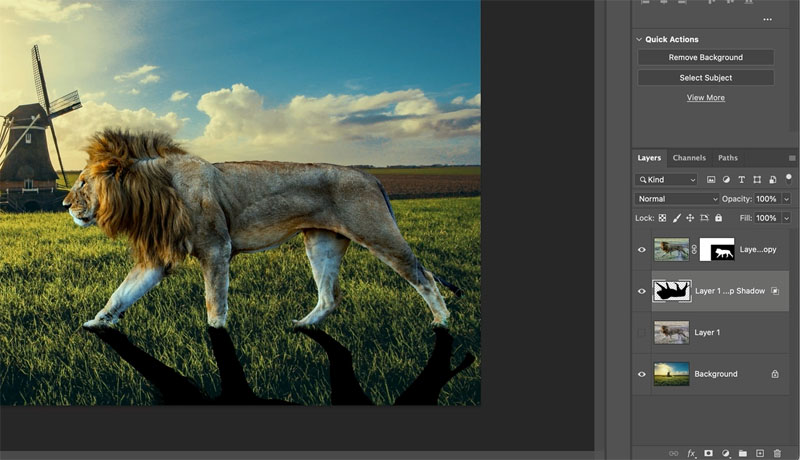Open the Normal blend mode dropdown
The width and height of the screenshot is (800, 460).
click(677, 199)
